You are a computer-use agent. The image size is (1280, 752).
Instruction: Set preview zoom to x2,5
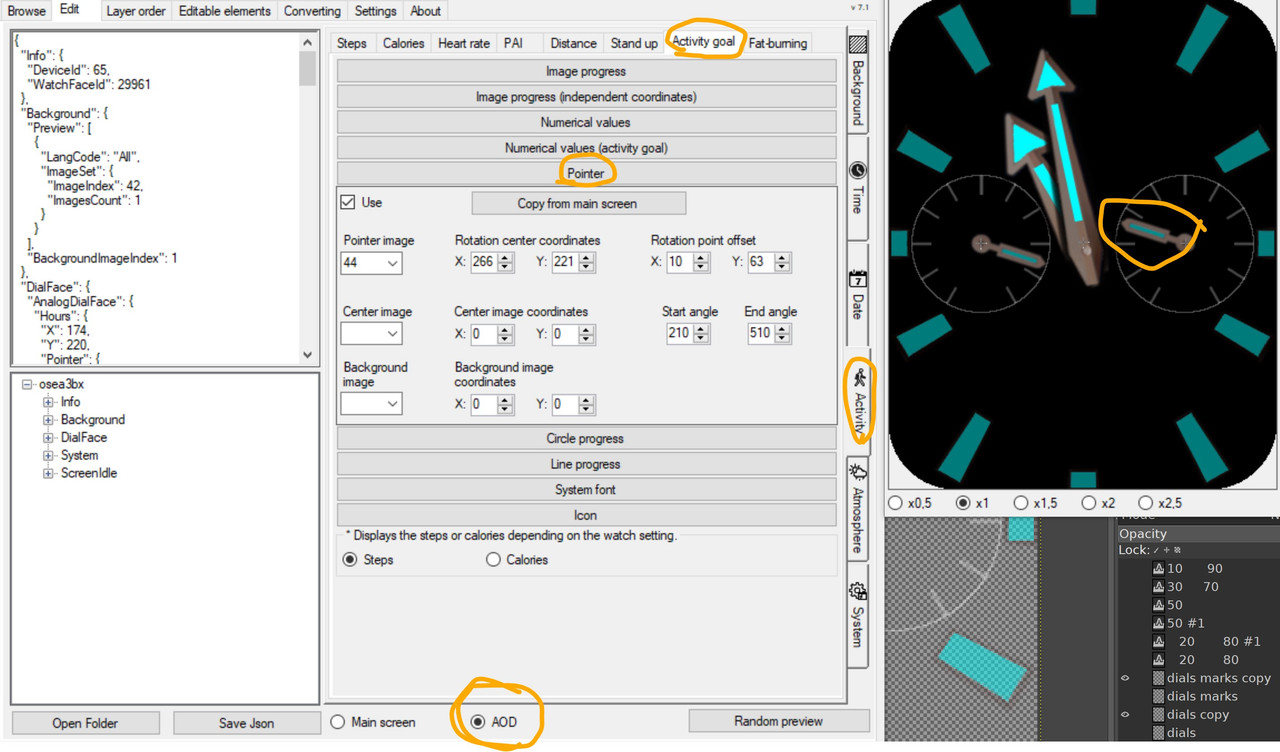tap(1146, 503)
